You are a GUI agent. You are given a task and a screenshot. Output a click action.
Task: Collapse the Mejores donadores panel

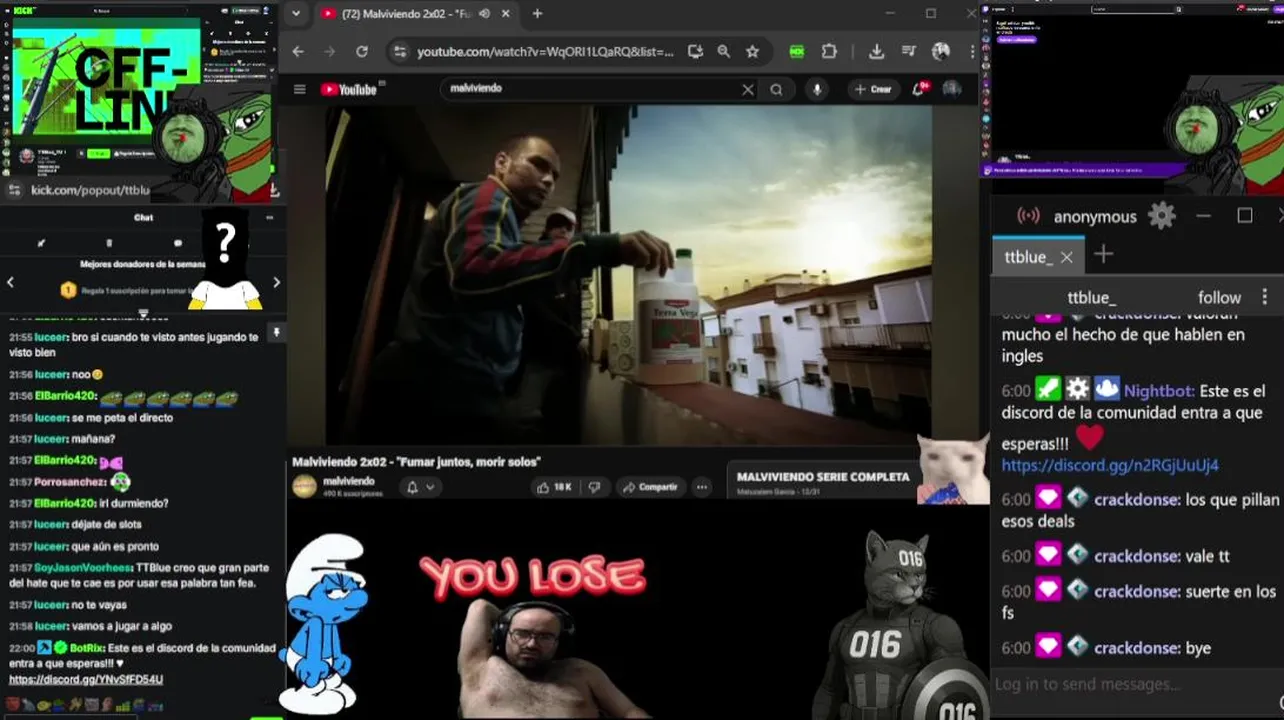pos(143,313)
